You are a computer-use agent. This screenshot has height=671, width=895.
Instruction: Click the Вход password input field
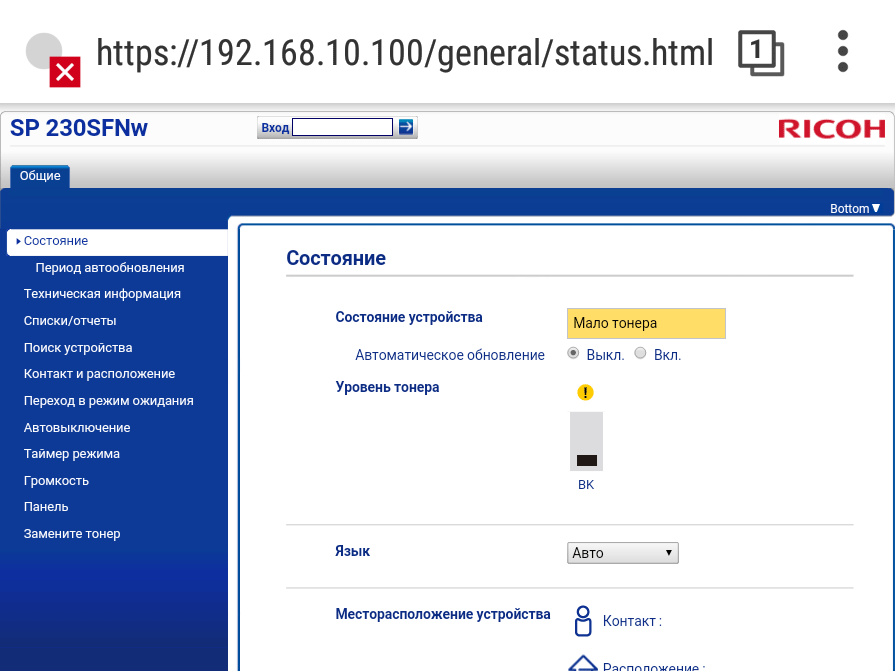click(342, 127)
